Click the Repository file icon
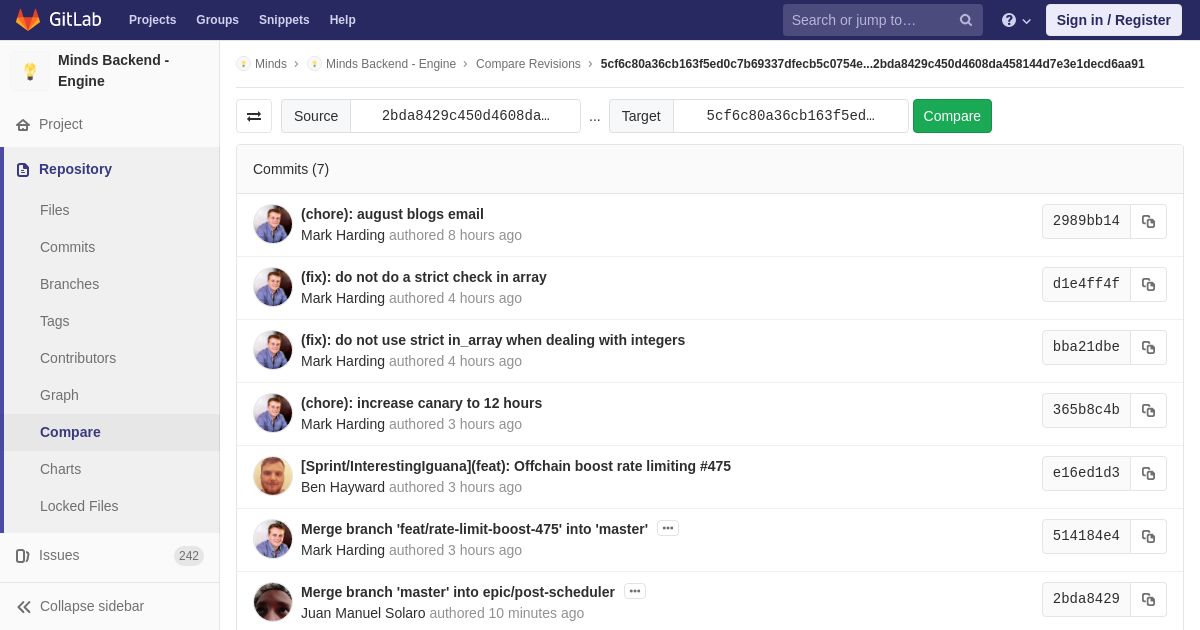The image size is (1200, 630). (x=23, y=170)
